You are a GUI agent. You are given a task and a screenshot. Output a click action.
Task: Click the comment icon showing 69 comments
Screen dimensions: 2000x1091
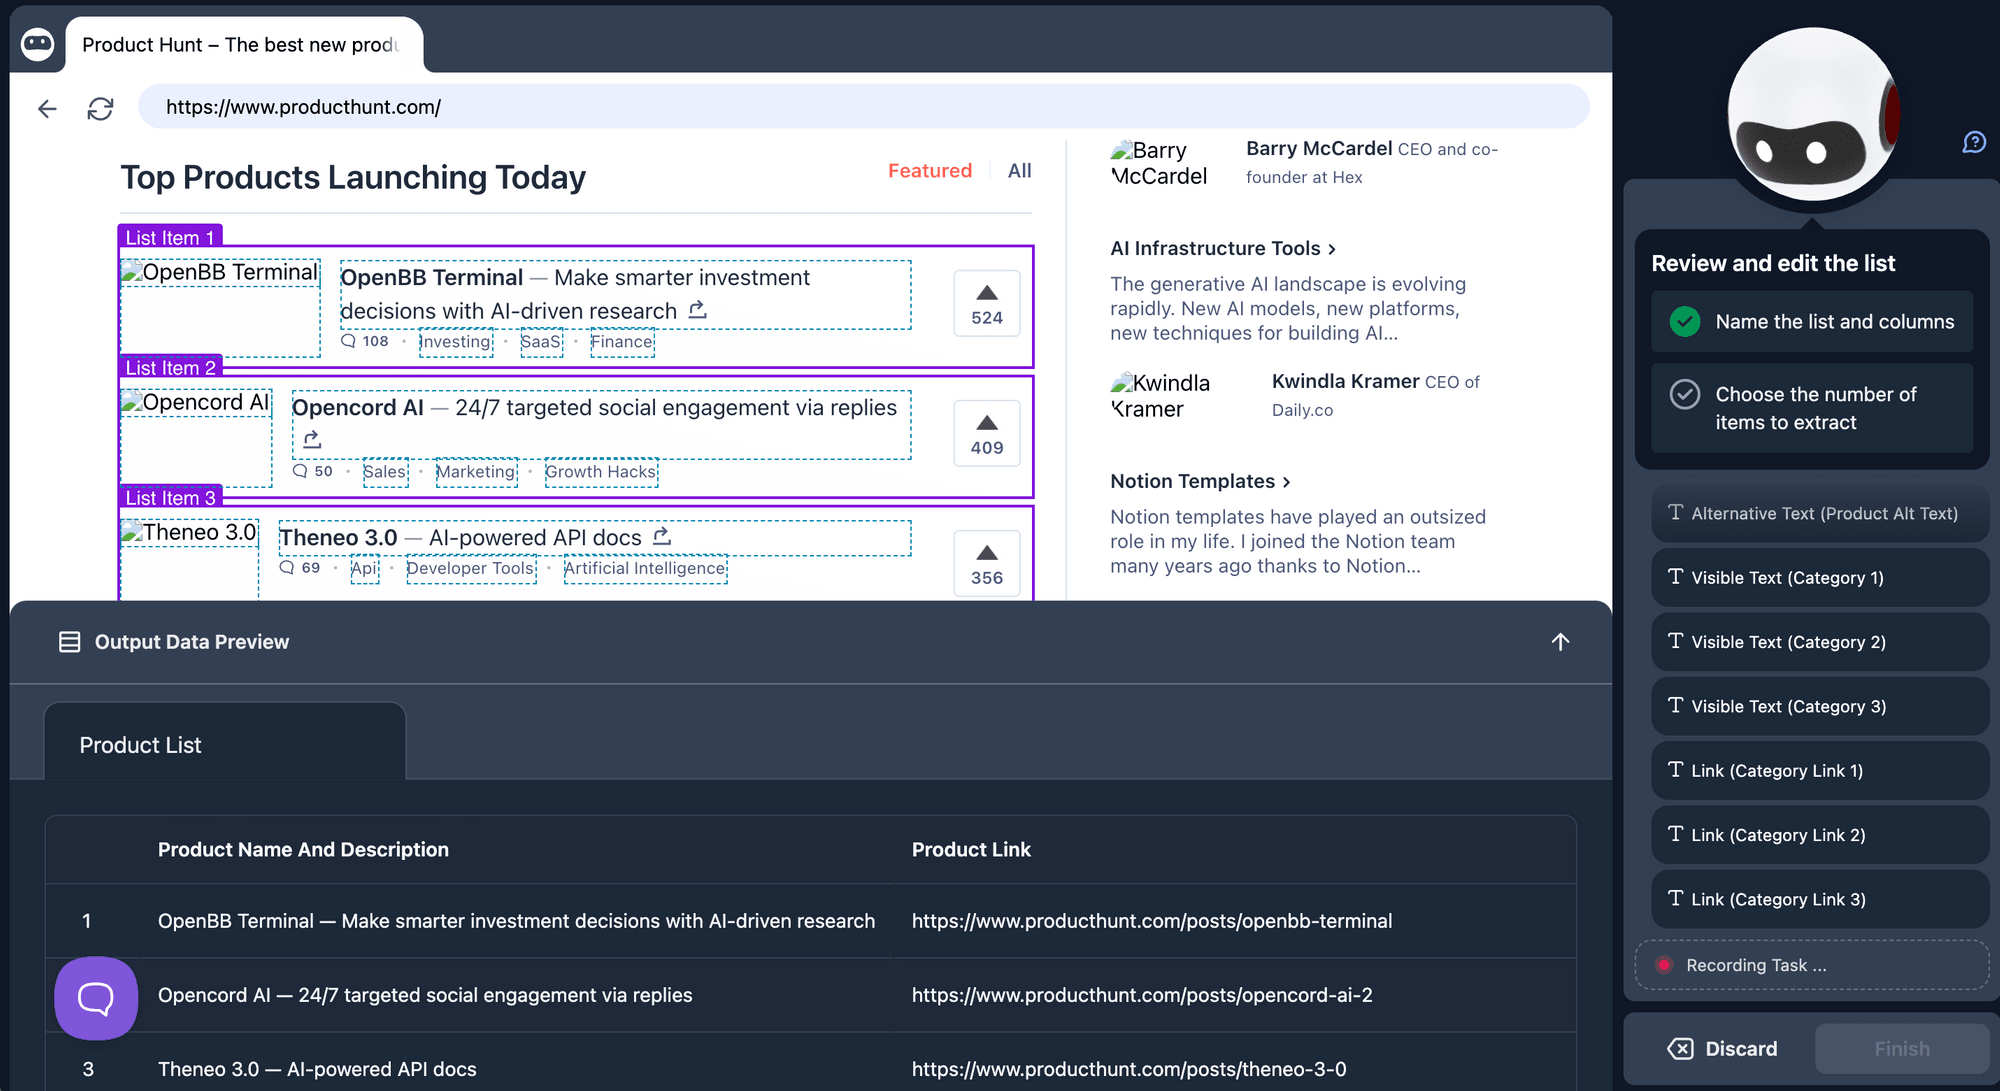pos(287,568)
